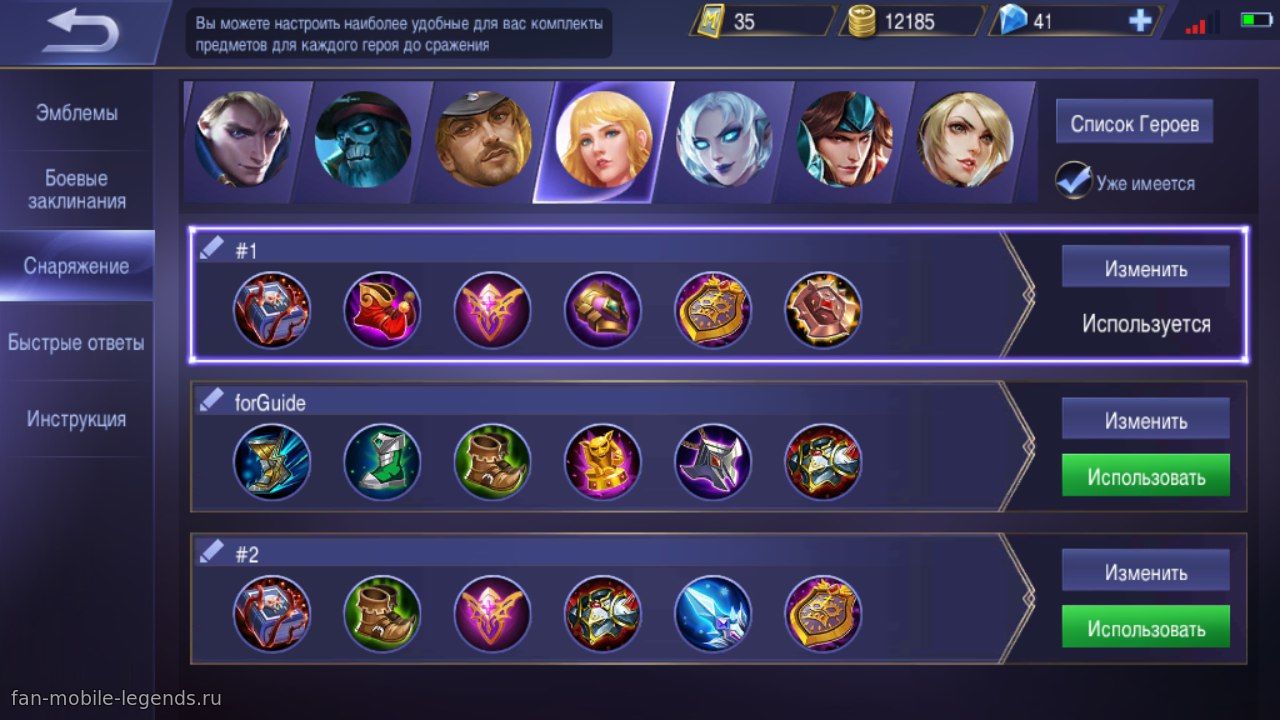Screen dimensions: 1280x720
Task: Click Изменить for build #1
Action: [x=1146, y=269]
